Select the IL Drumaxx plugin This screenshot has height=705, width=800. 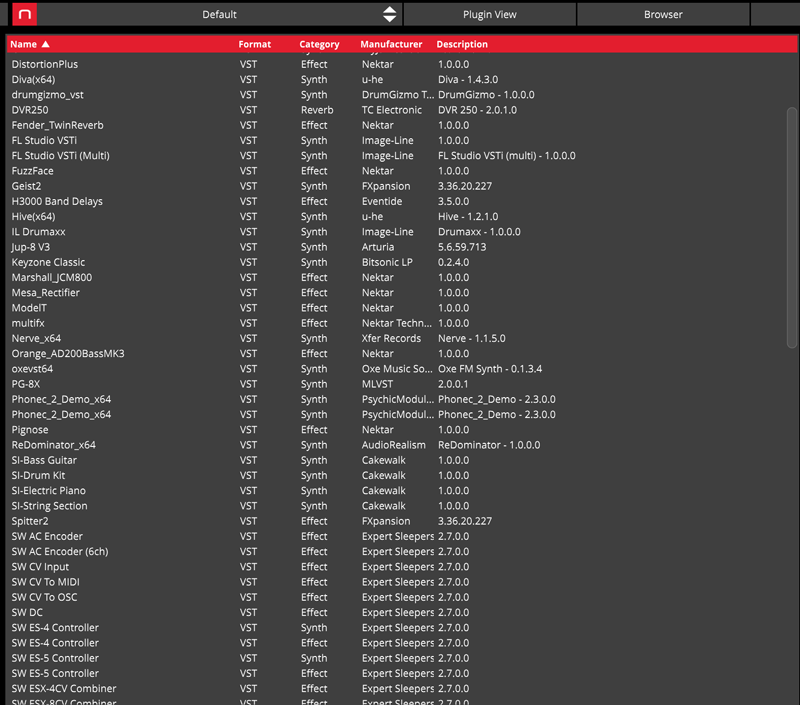[402, 232]
